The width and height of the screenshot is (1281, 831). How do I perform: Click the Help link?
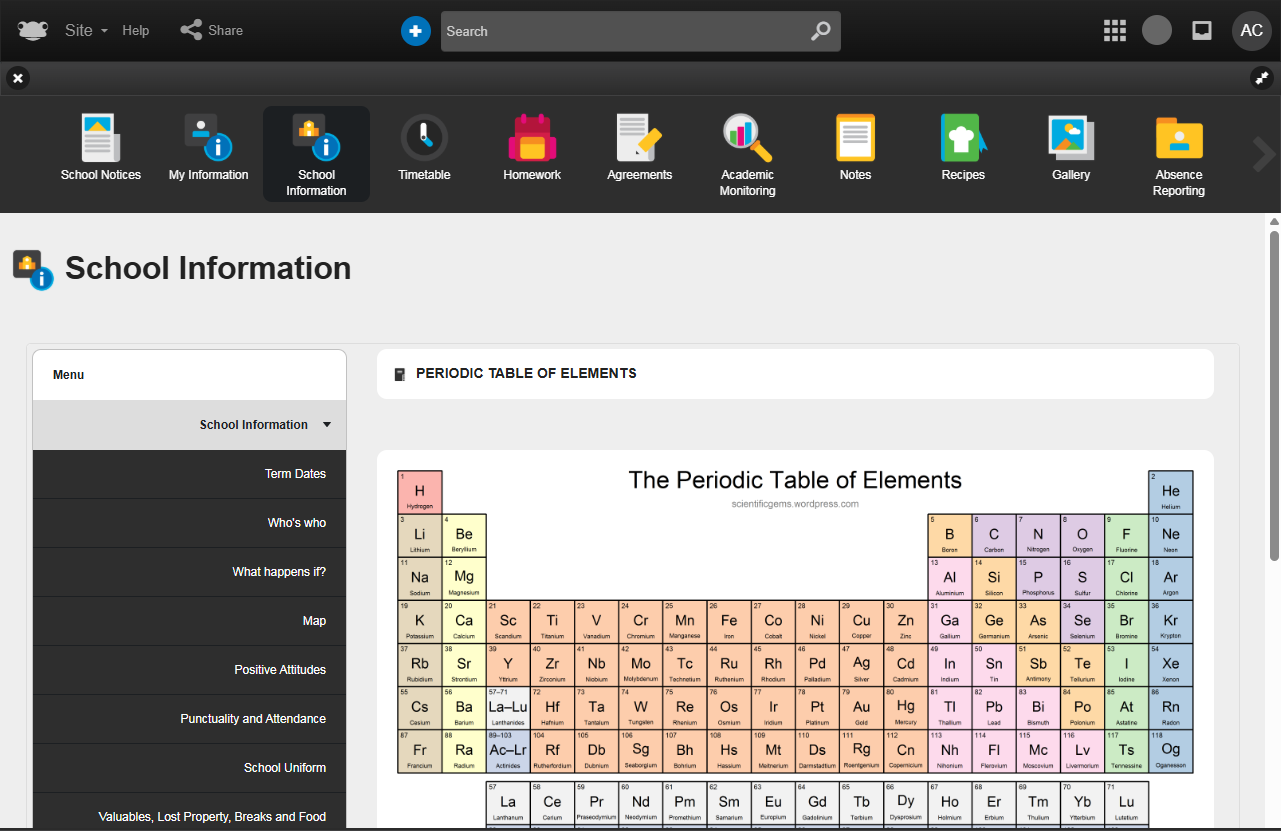(136, 31)
